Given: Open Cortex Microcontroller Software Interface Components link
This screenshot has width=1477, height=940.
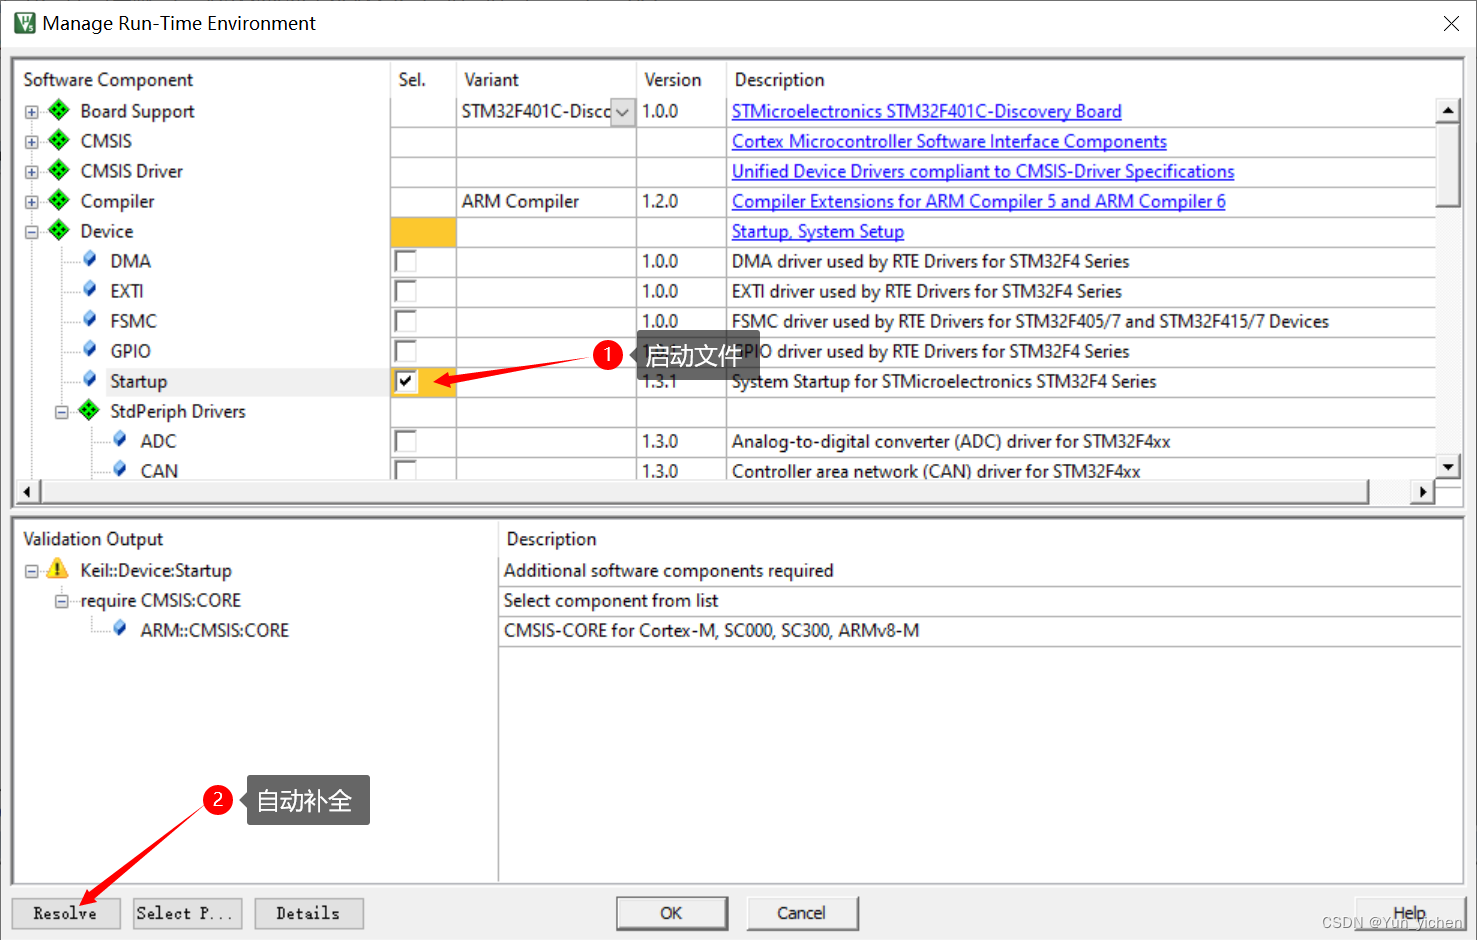Looking at the screenshot, I should tap(949, 141).
